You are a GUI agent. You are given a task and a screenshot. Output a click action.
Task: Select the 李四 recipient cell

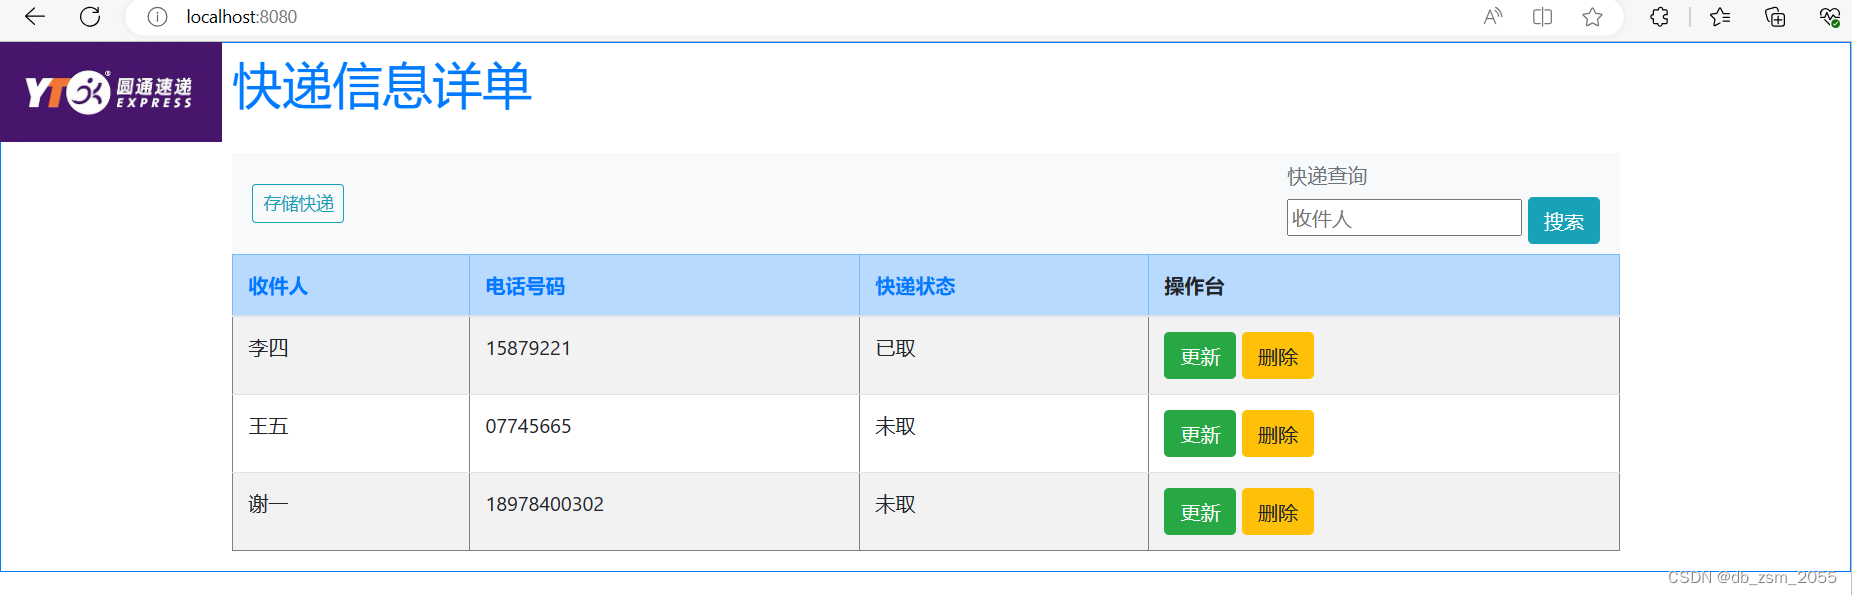coord(351,356)
